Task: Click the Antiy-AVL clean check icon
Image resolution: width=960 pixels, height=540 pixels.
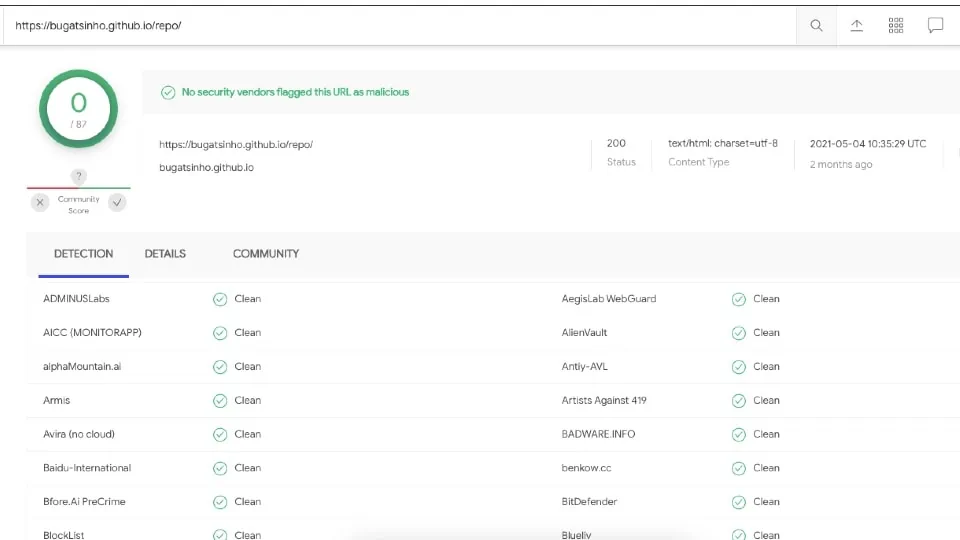Action: click(x=738, y=366)
